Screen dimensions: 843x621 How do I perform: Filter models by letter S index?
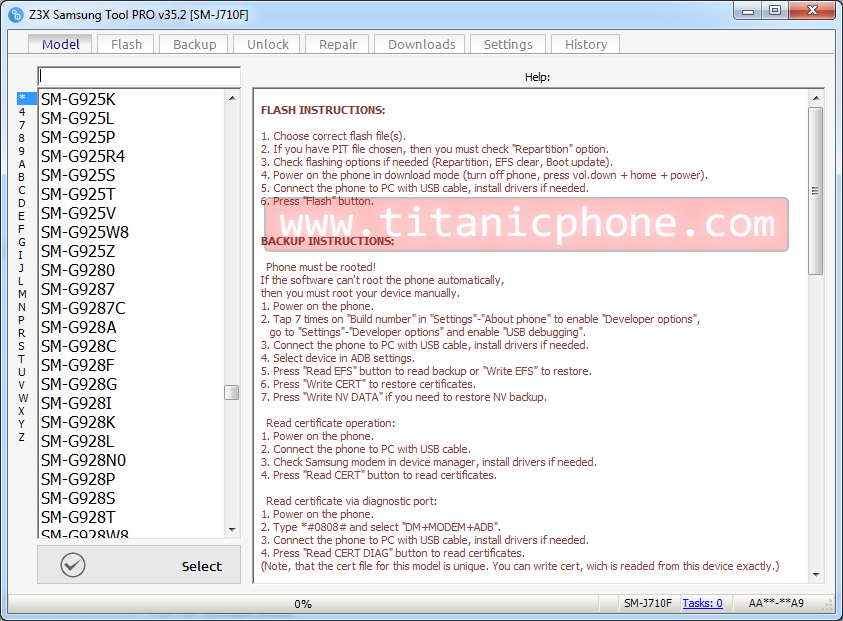coord(21,346)
